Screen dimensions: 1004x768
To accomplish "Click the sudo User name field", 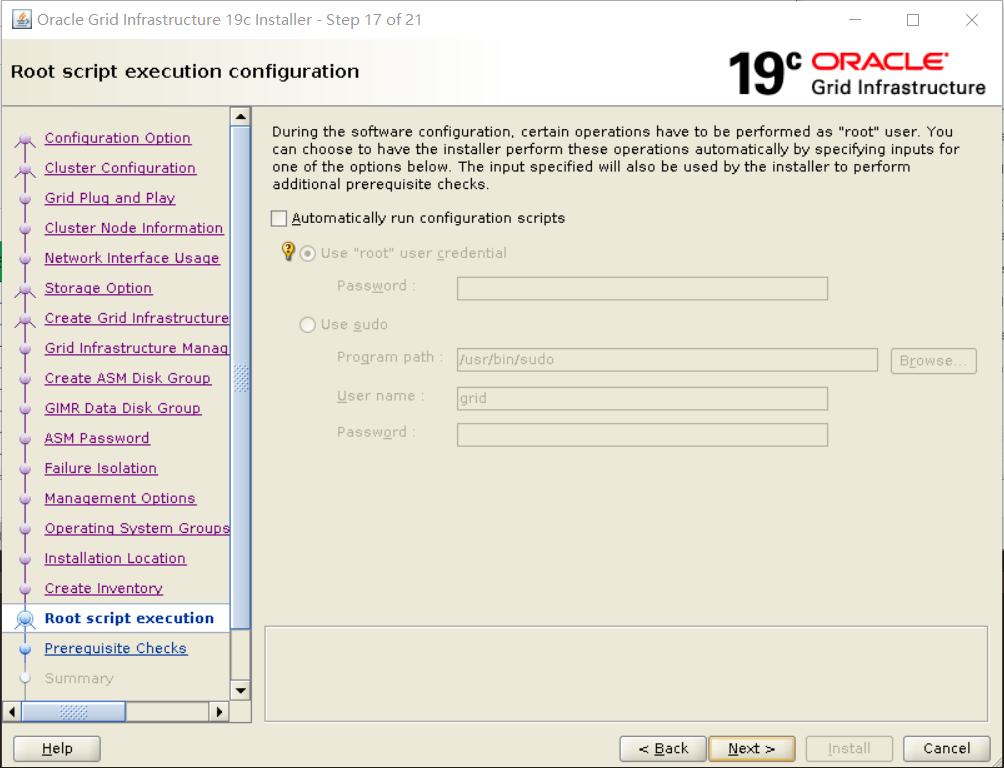I will pyautogui.click(x=642, y=398).
